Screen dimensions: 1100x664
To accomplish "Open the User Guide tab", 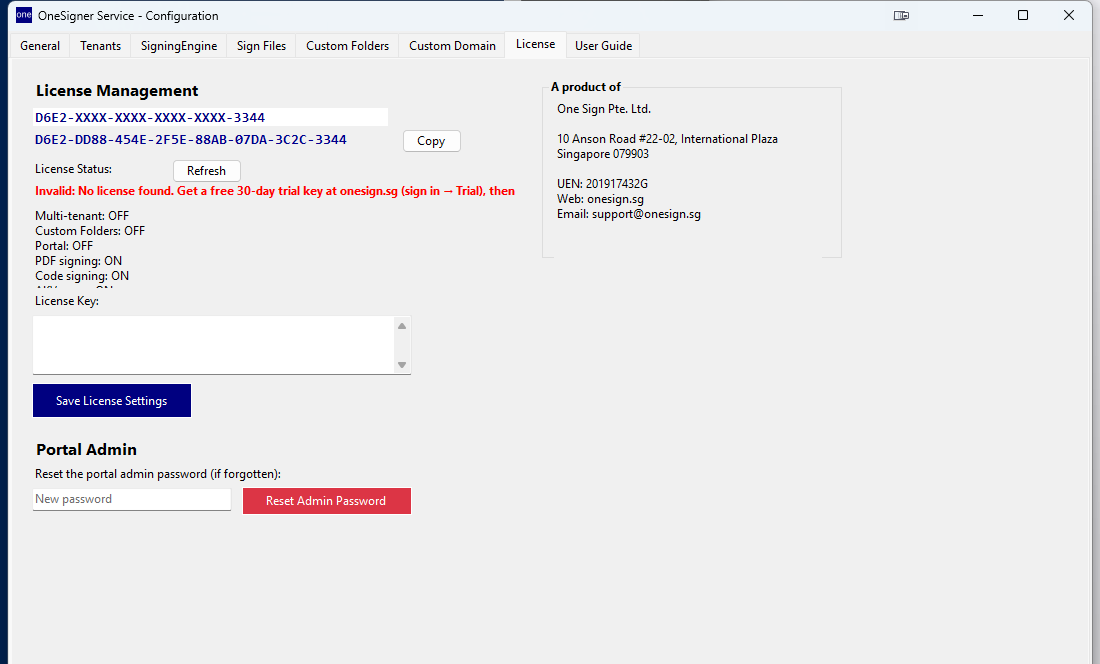I will point(603,46).
